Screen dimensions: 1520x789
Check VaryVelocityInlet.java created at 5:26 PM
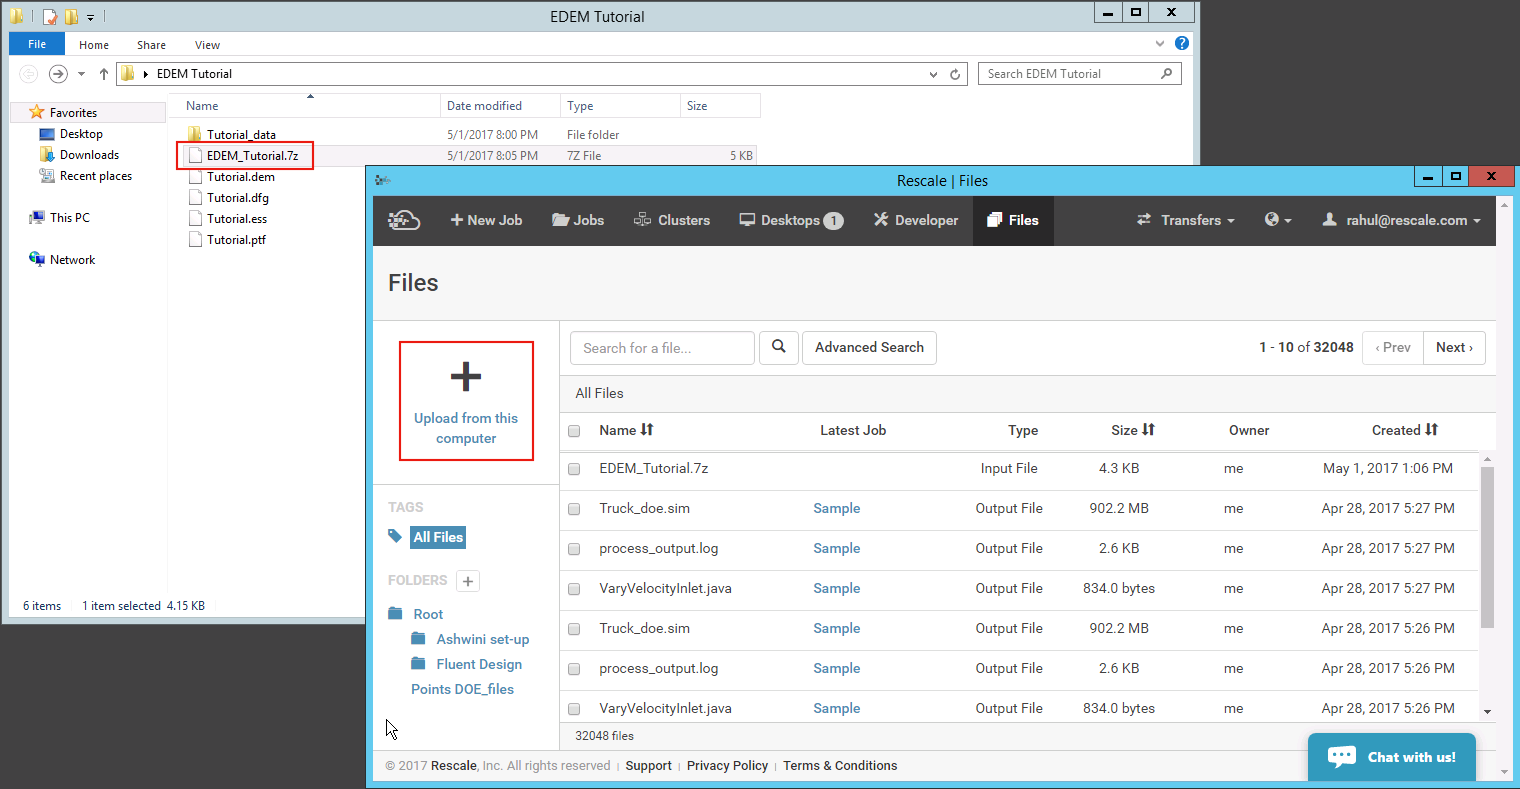click(574, 709)
